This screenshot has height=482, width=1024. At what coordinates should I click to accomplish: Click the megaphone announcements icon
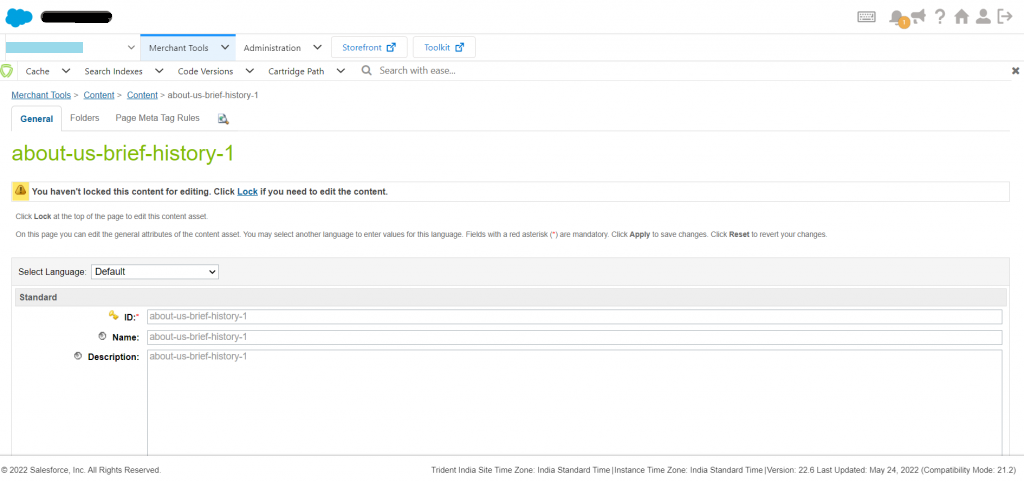pyautogui.click(x=918, y=16)
